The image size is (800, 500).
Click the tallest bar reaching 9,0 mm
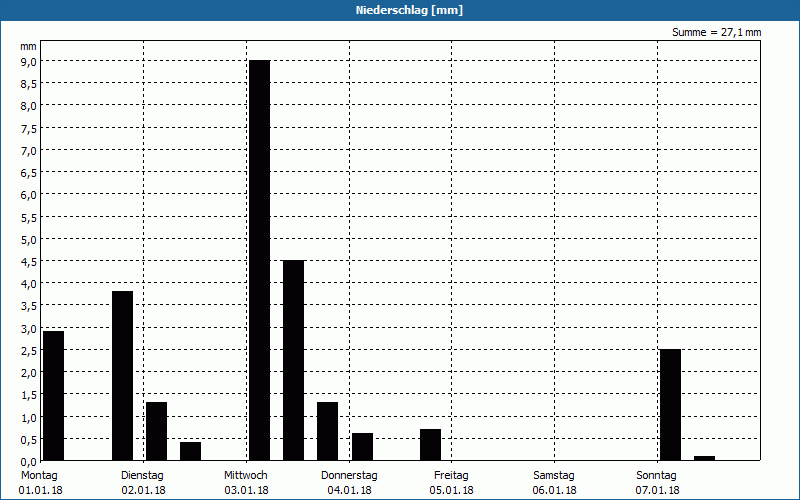tap(259, 260)
